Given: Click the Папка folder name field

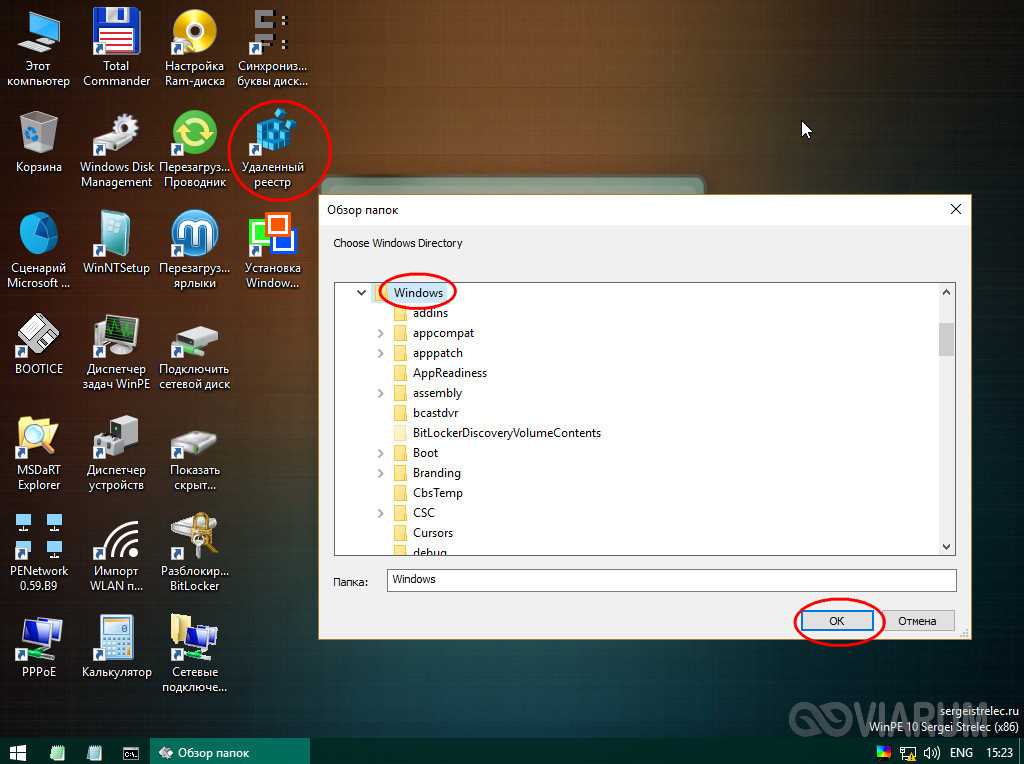Looking at the screenshot, I should [x=670, y=580].
